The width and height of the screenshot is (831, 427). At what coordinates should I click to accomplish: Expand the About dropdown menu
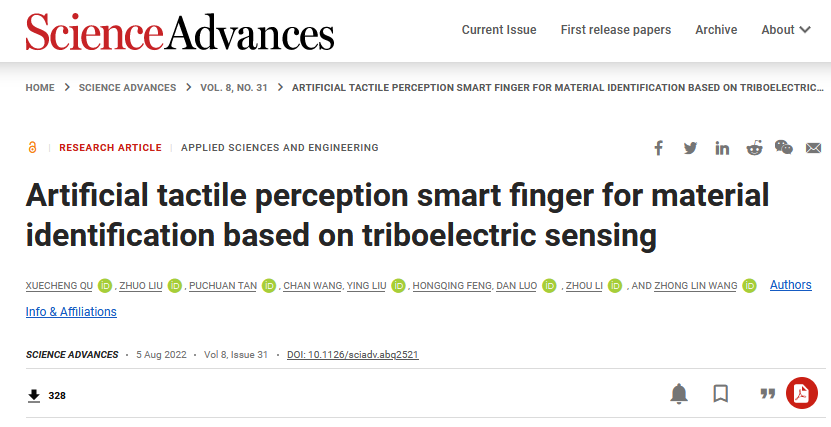[x=786, y=30]
